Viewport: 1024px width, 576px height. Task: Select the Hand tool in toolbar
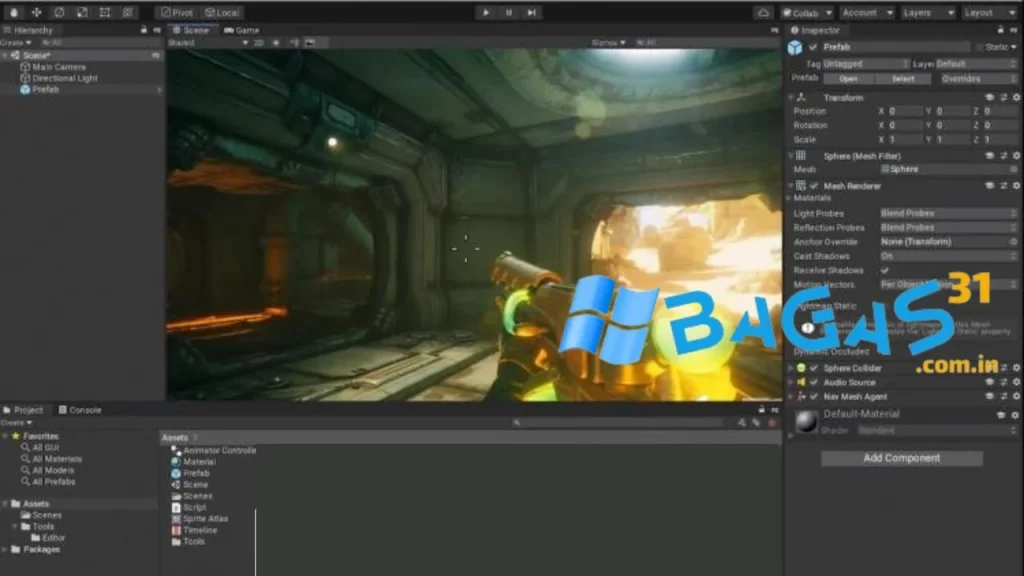[14, 12]
